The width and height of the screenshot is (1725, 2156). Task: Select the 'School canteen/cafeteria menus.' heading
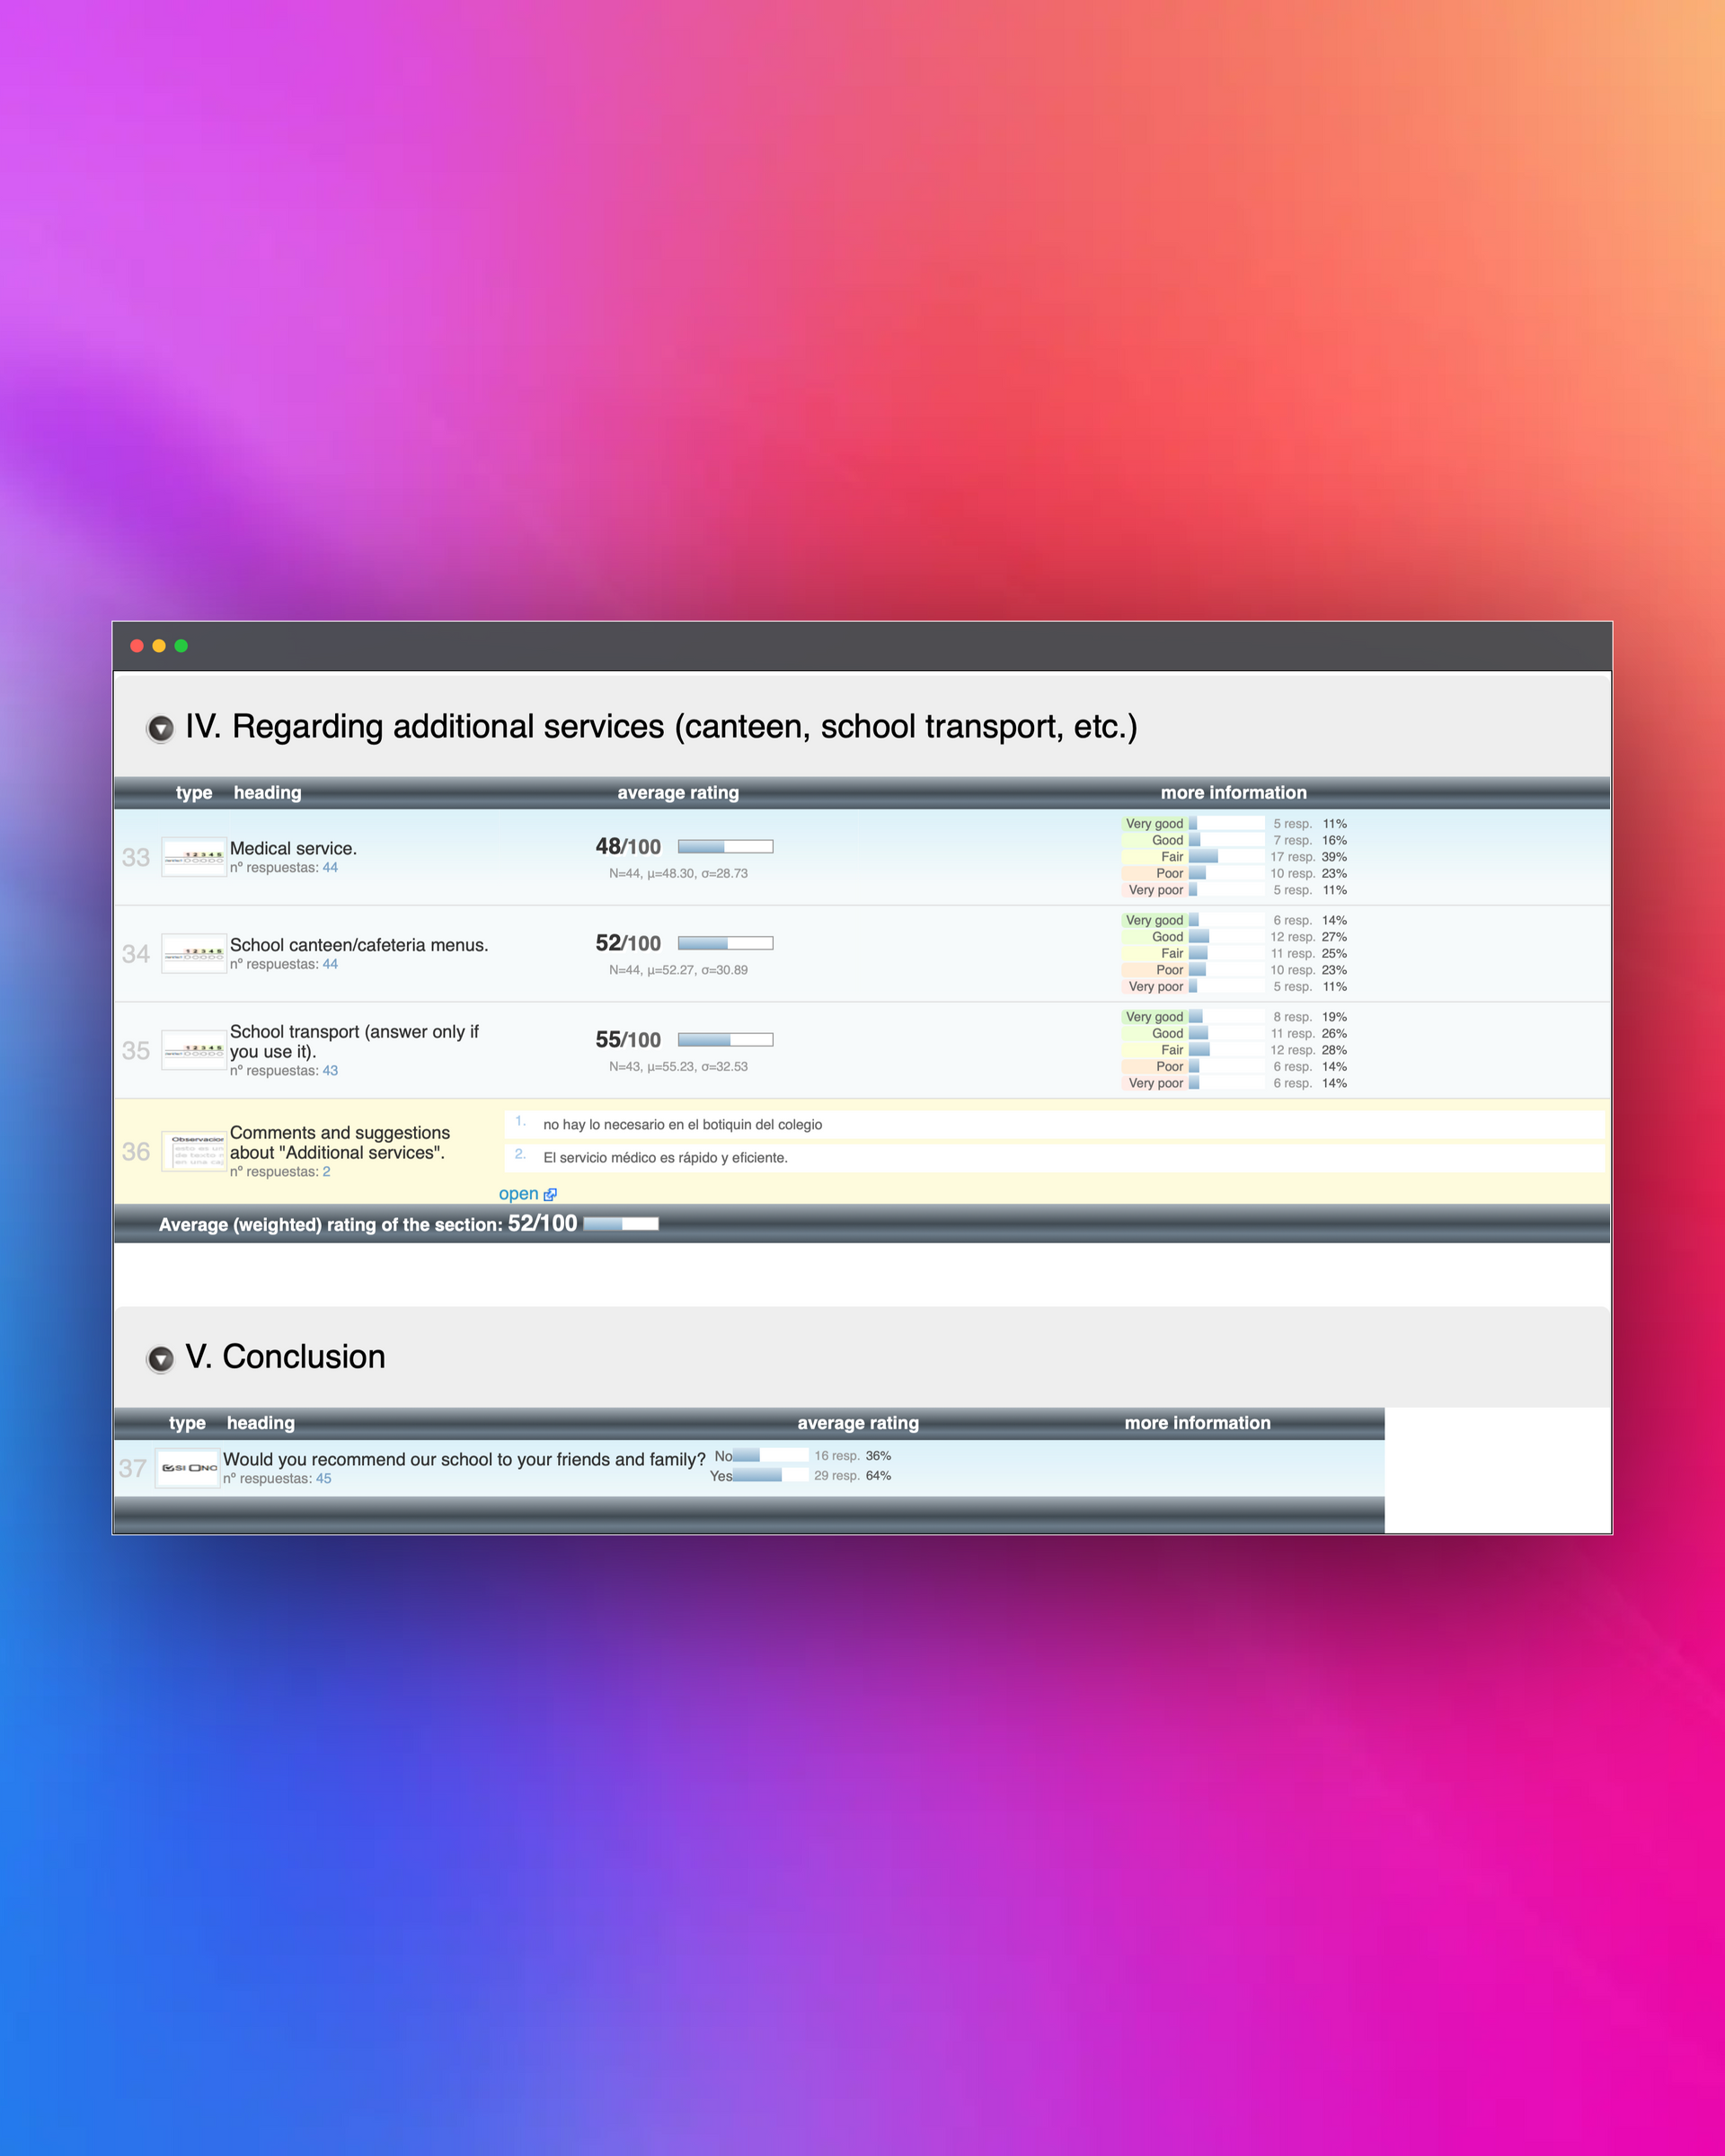[x=359, y=945]
